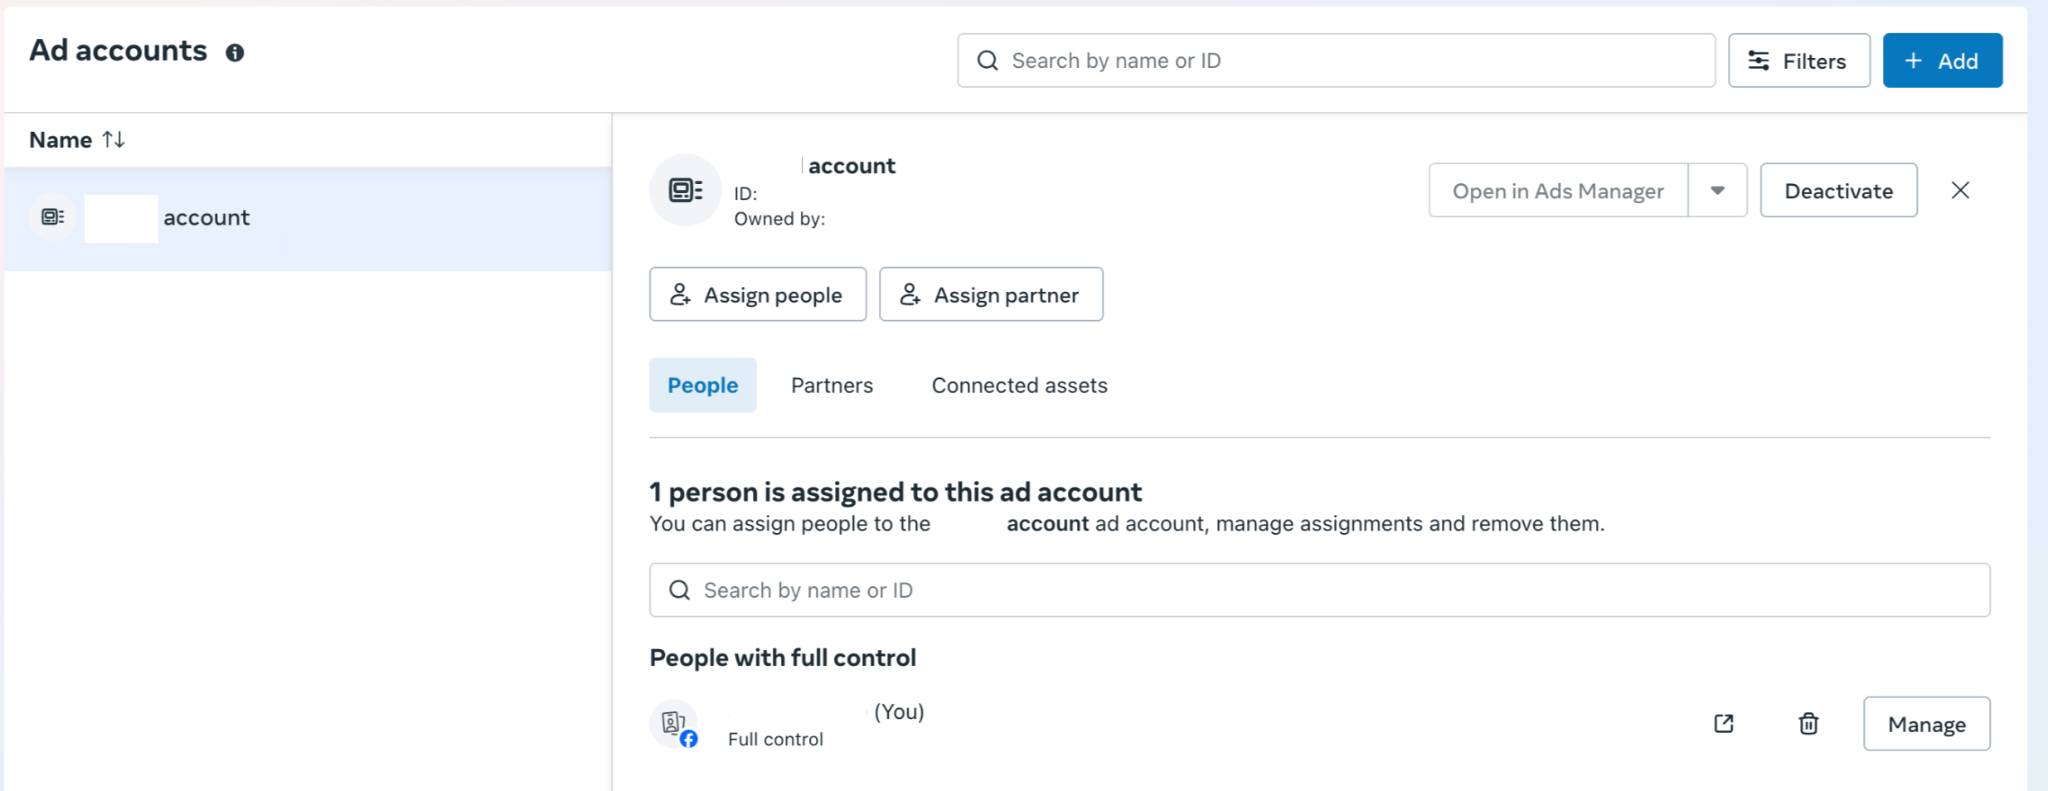Open the external link icon for the person
Viewport: 2048px width, 791px height.
tap(1723, 724)
